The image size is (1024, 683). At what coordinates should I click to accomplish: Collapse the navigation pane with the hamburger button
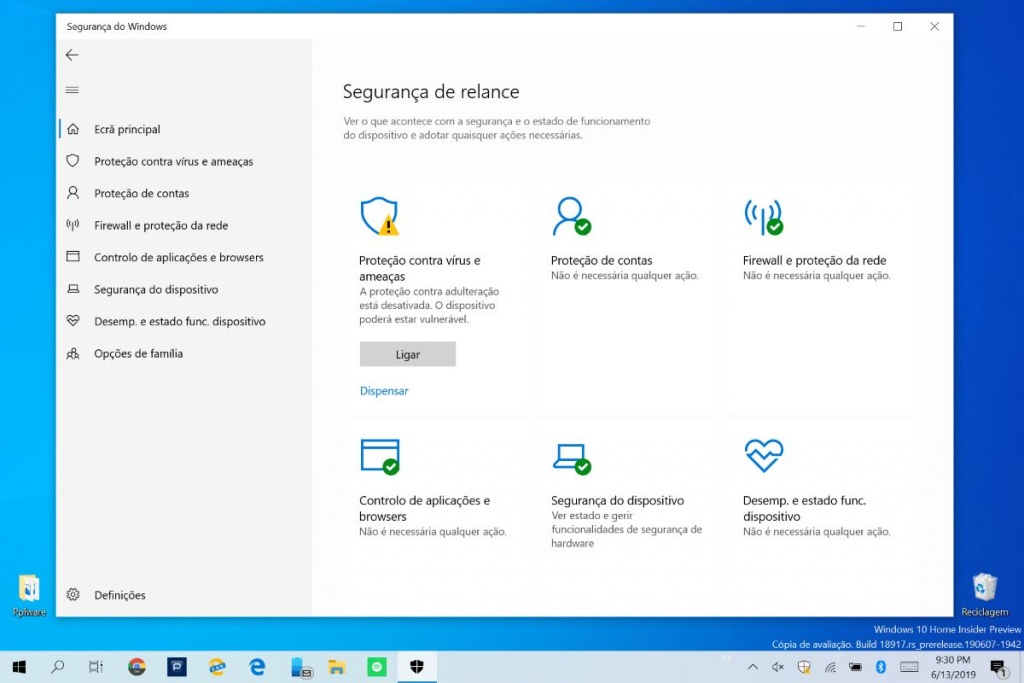[71, 89]
